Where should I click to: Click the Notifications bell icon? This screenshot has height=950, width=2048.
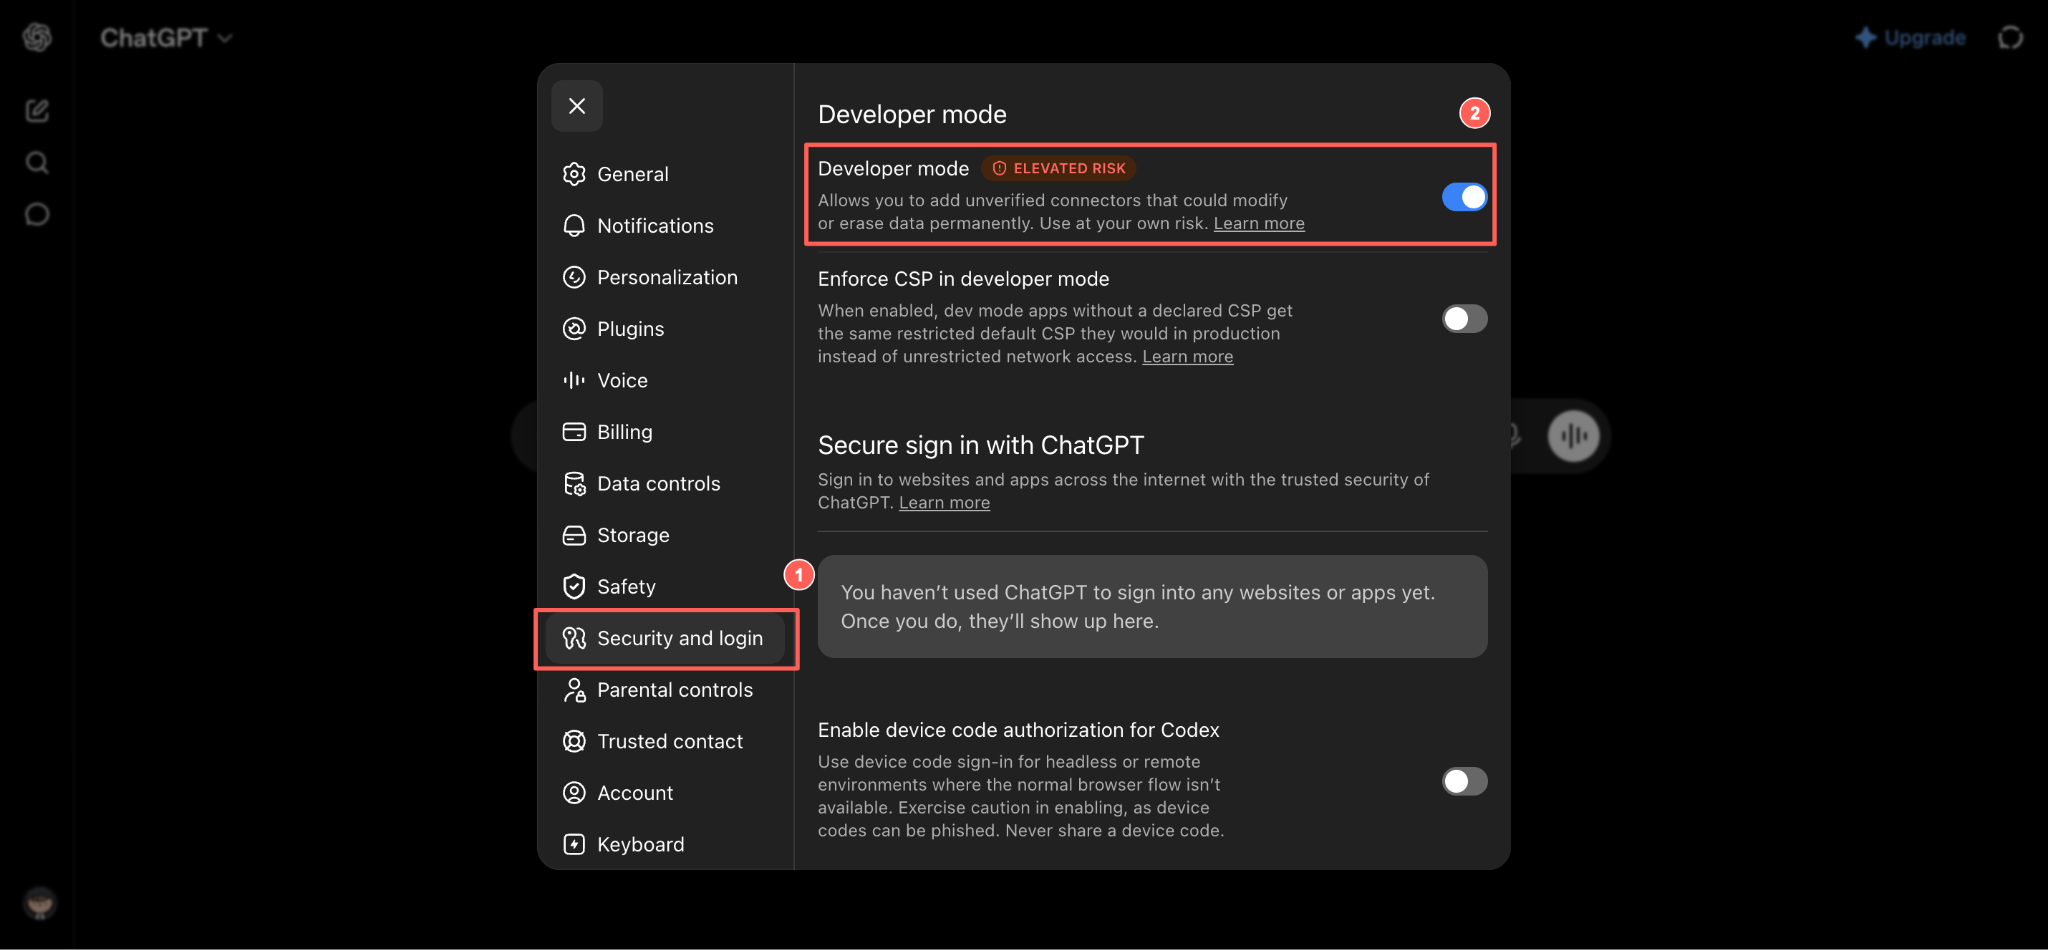pos(574,226)
